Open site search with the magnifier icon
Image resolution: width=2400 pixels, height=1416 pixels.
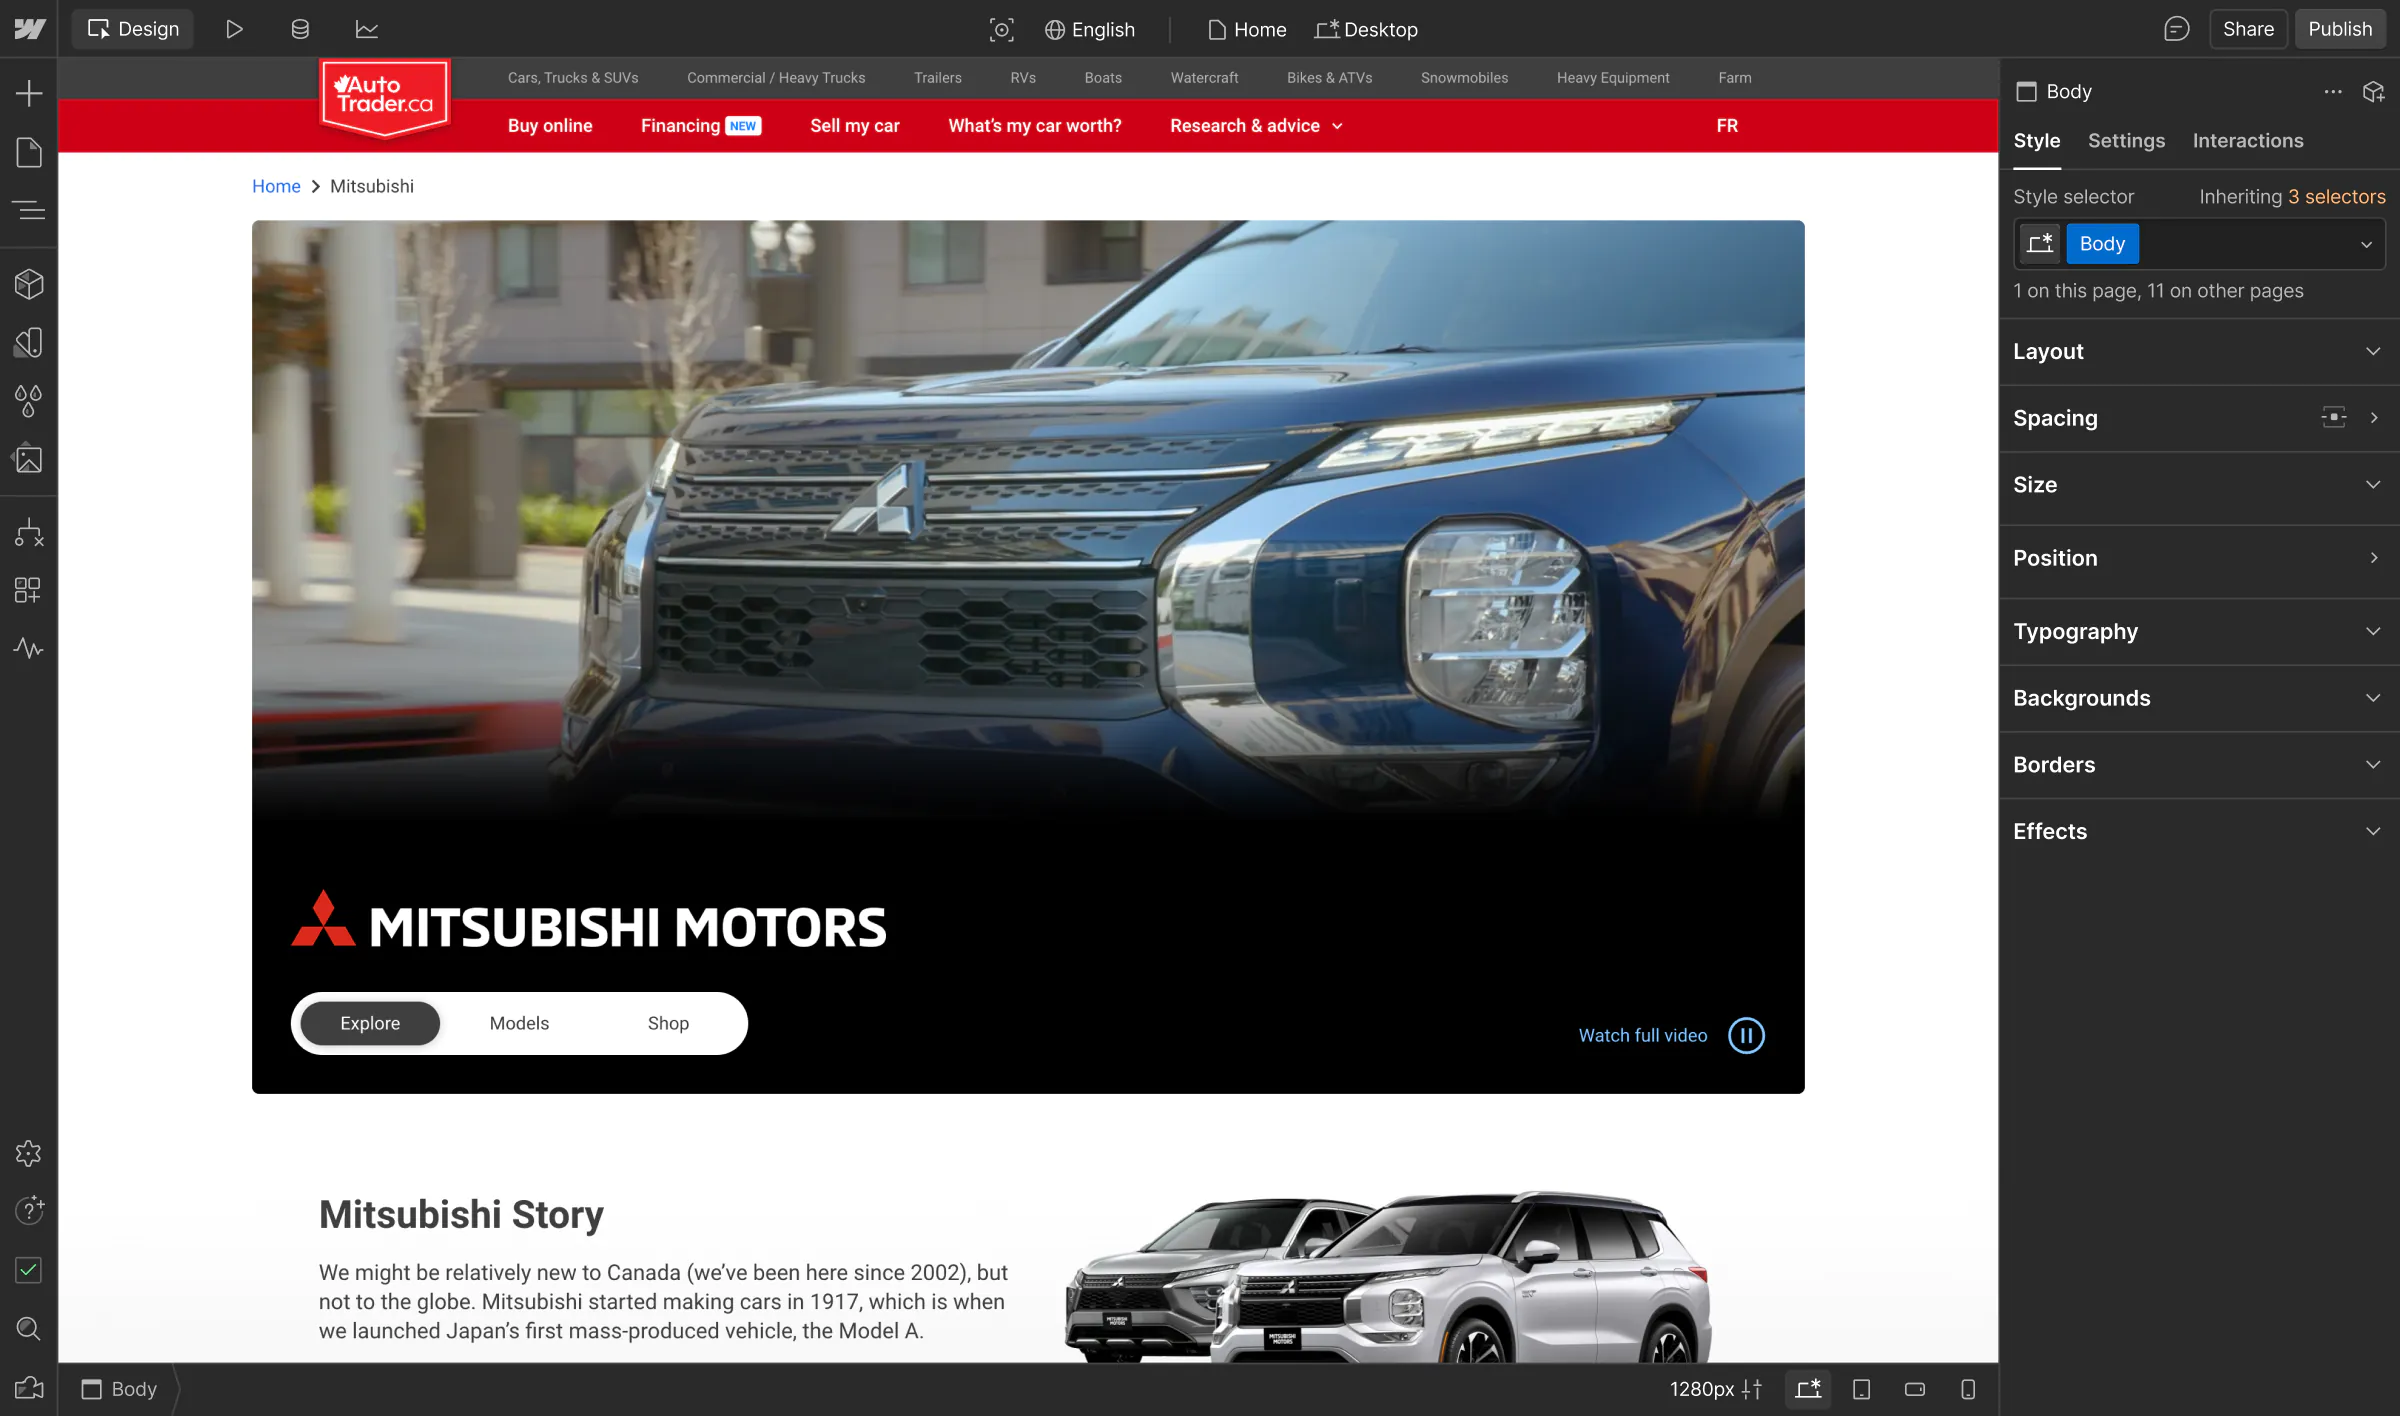(28, 1328)
